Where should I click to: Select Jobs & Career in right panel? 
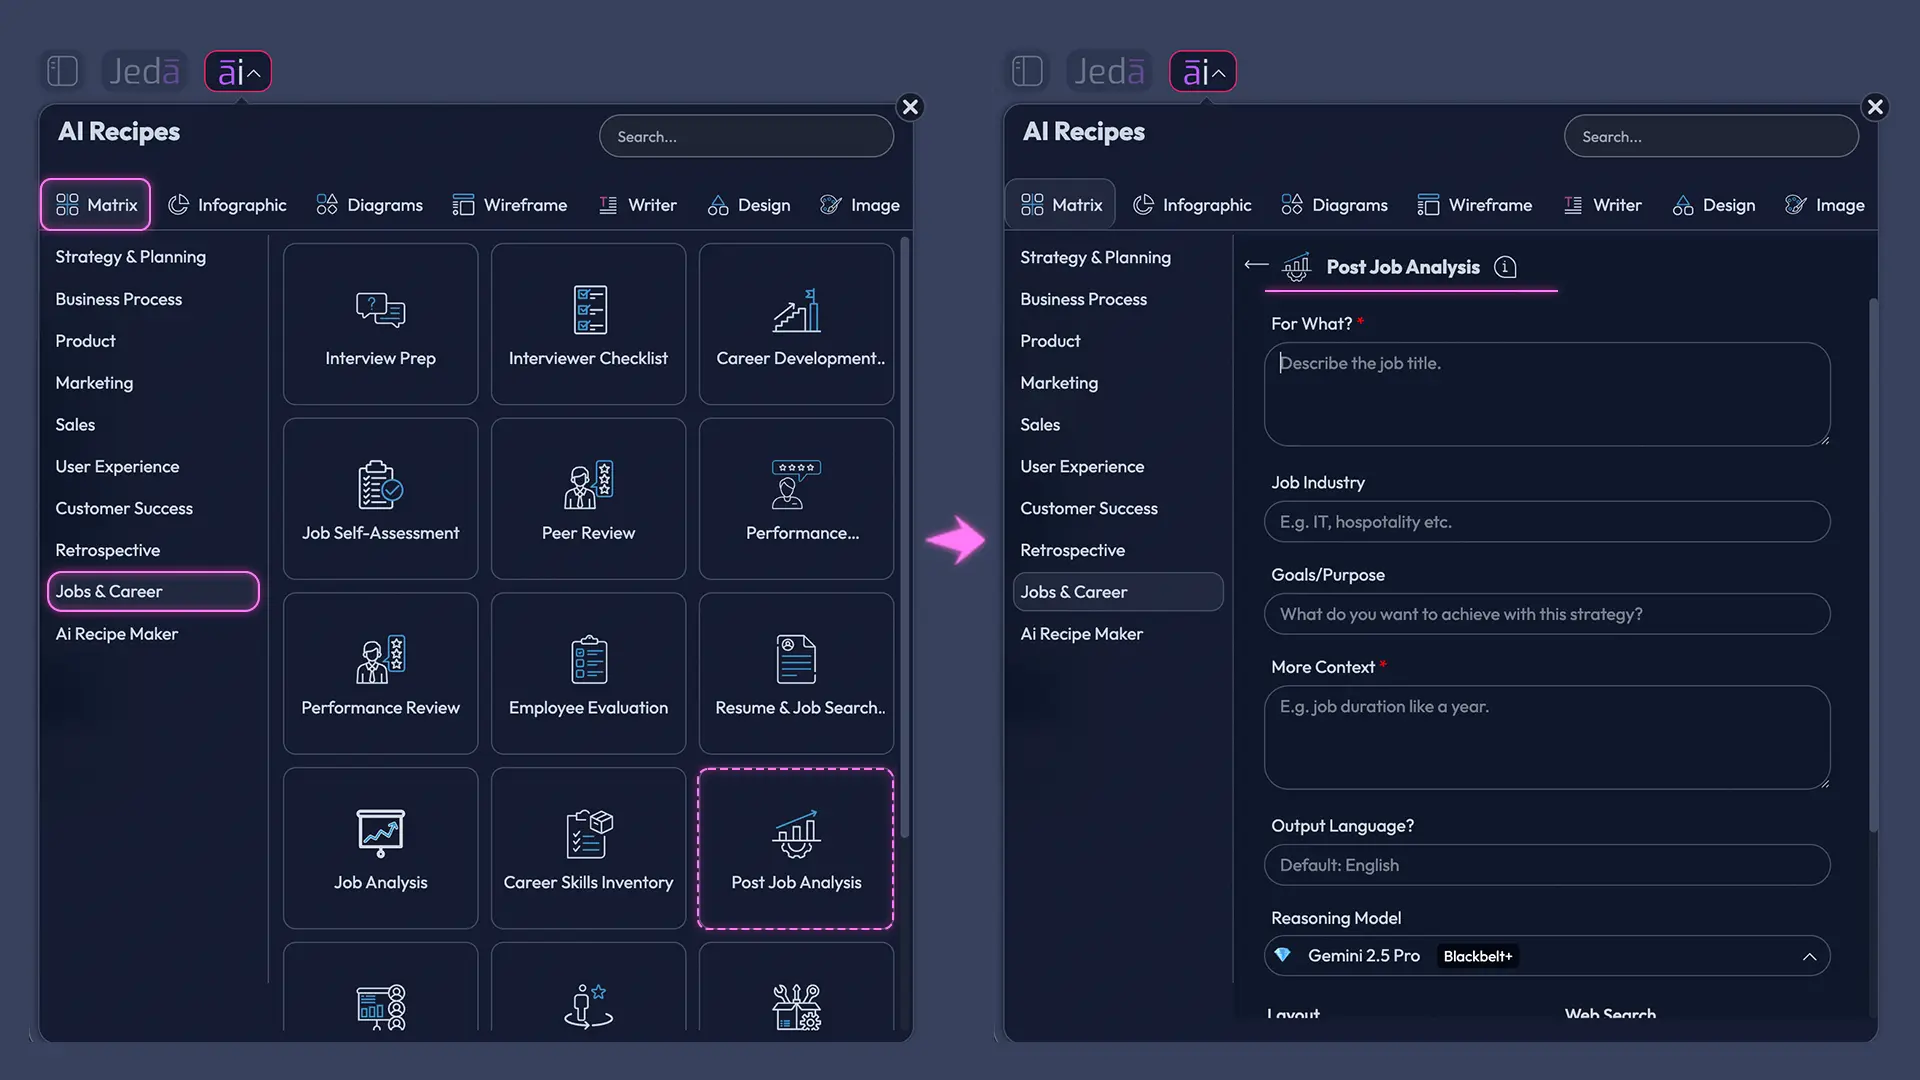point(1118,592)
